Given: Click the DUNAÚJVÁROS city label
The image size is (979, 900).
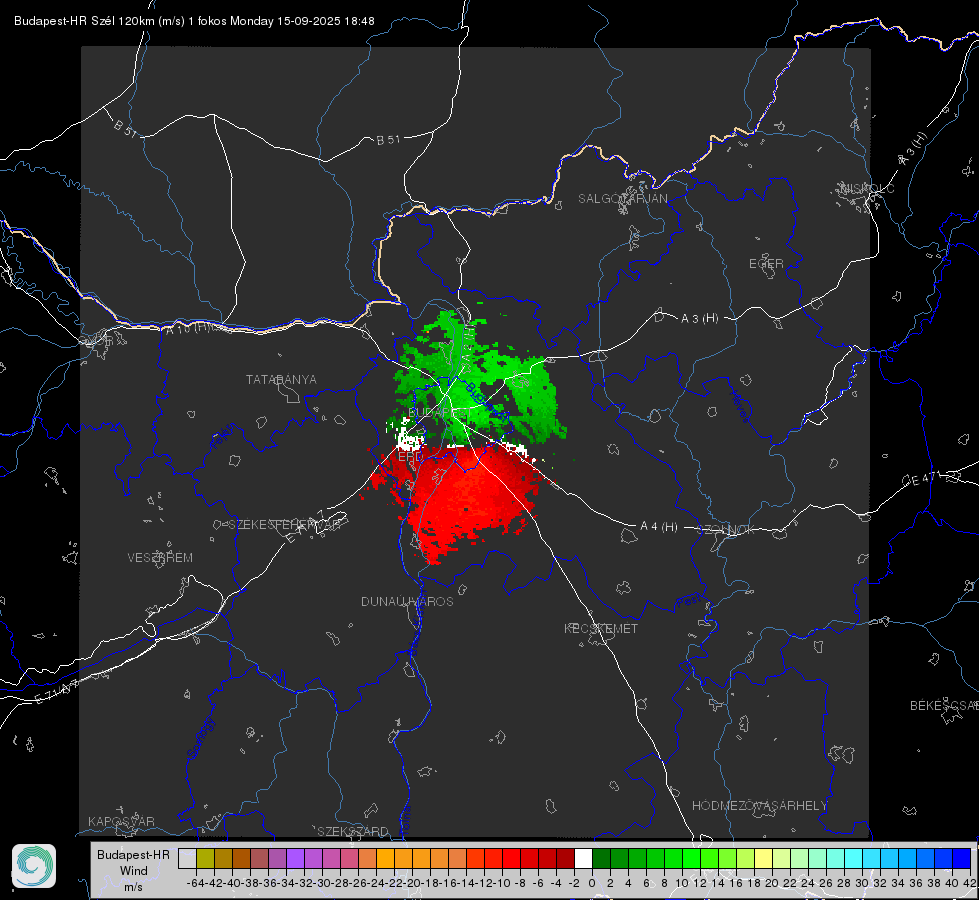Looking at the screenshot, I should [x=407, y=601].
